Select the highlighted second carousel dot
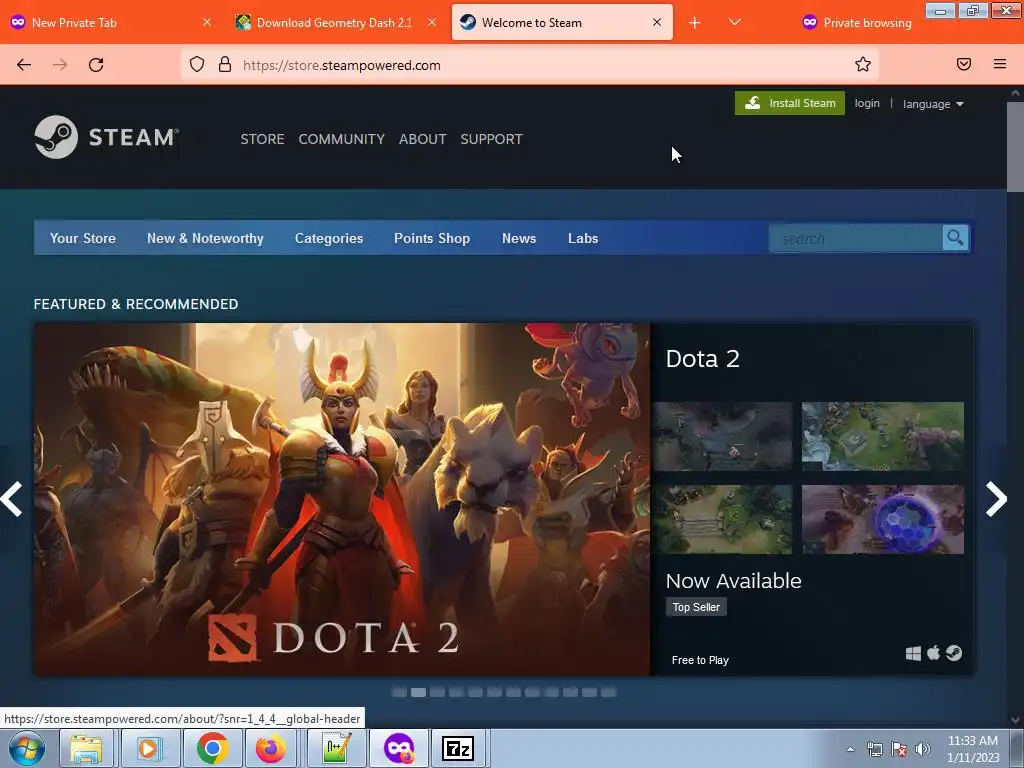 (x=418, y=692)
